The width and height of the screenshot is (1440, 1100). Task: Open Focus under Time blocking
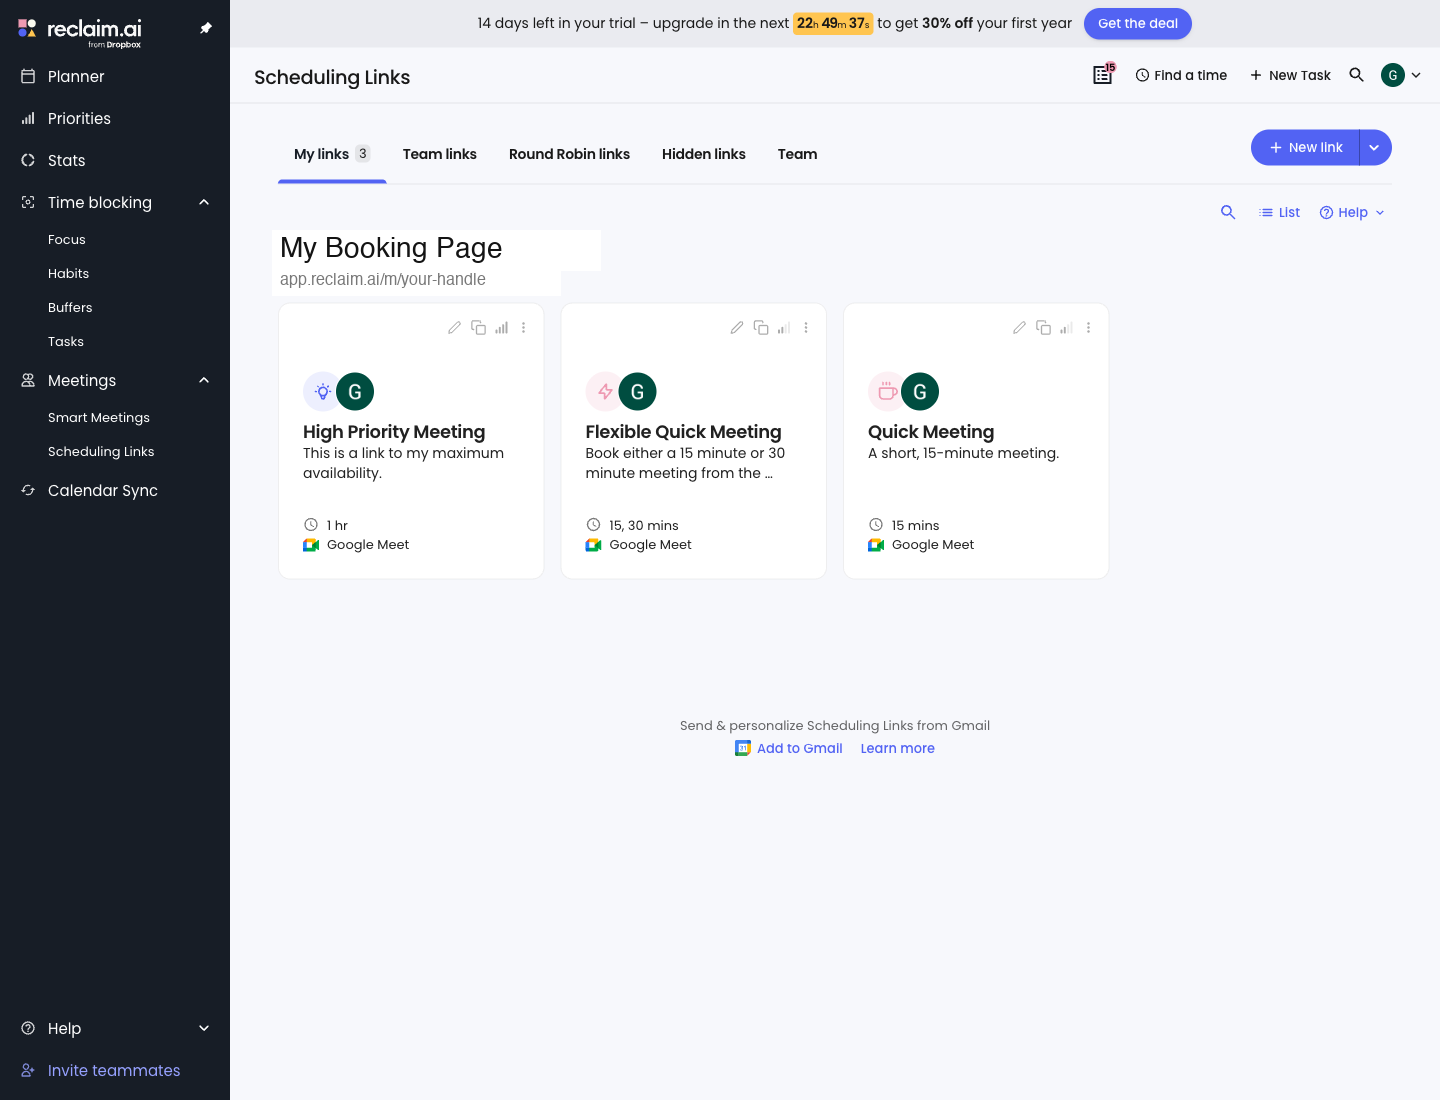pos(67,239)
